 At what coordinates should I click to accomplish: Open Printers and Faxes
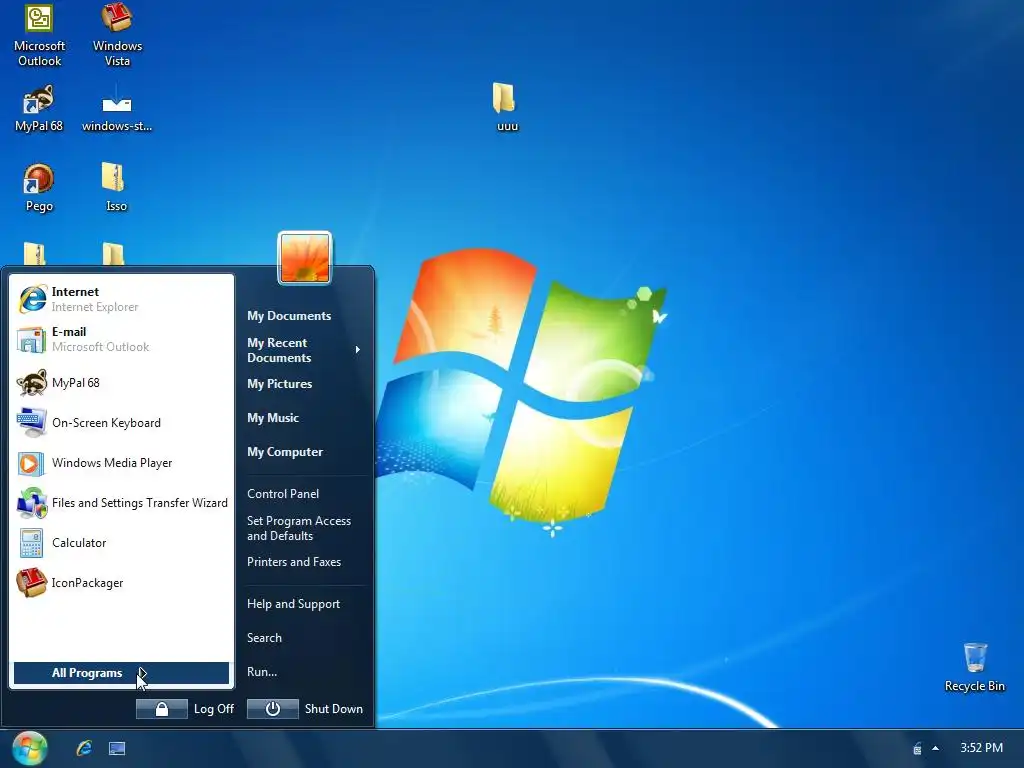(294, 562)
